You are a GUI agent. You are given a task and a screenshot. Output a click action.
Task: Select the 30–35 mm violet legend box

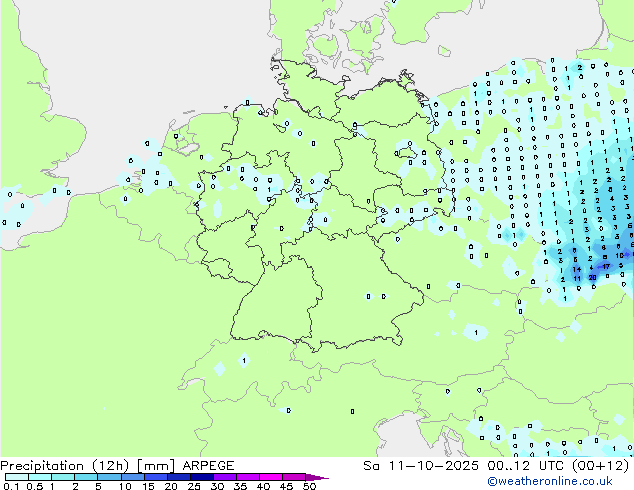(225, 477)
